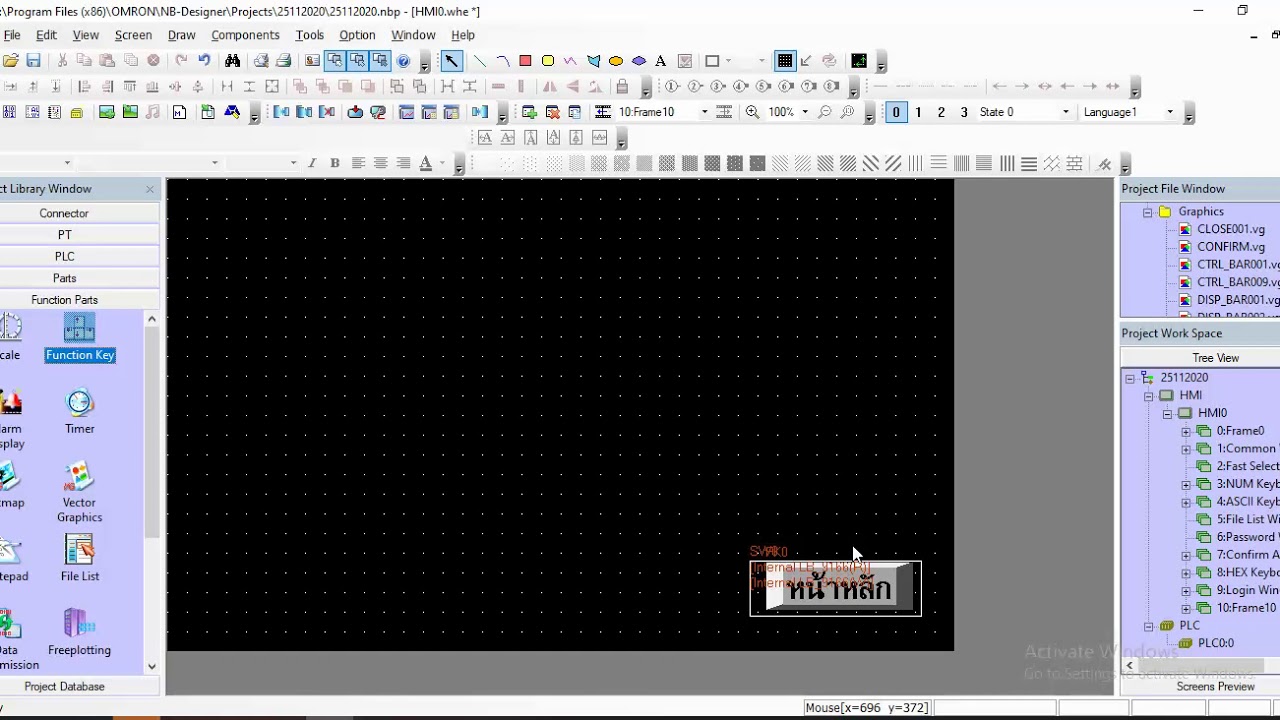Click the Save project icon

tap(33, 61)
